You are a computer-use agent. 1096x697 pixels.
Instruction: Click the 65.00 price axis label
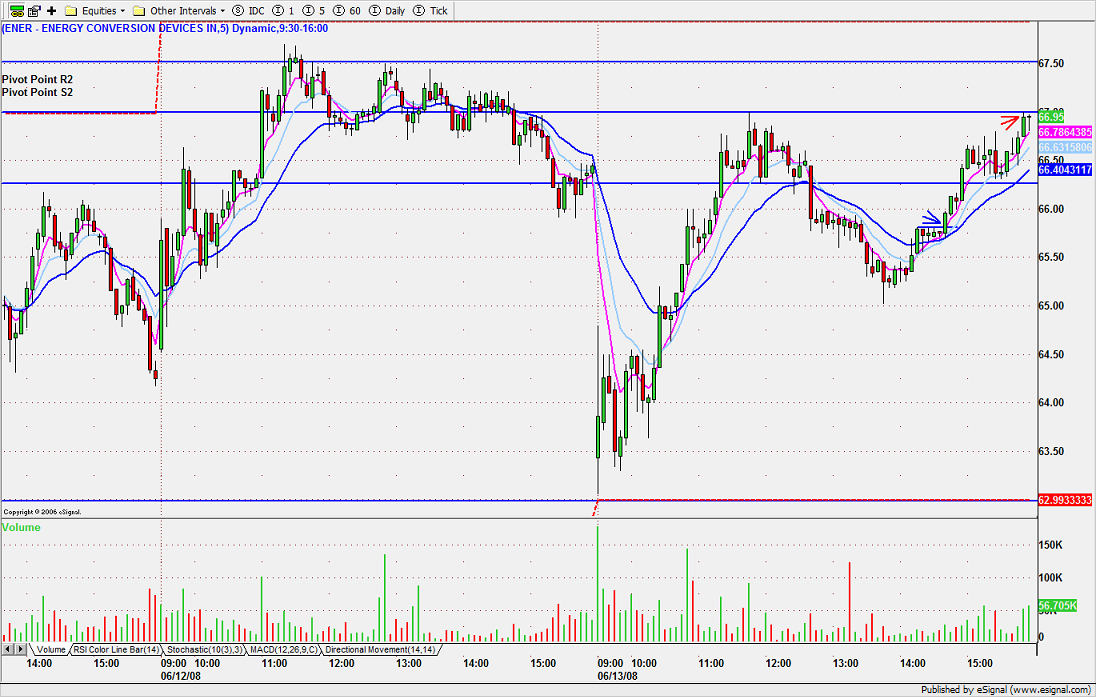tap(1051, 306)
